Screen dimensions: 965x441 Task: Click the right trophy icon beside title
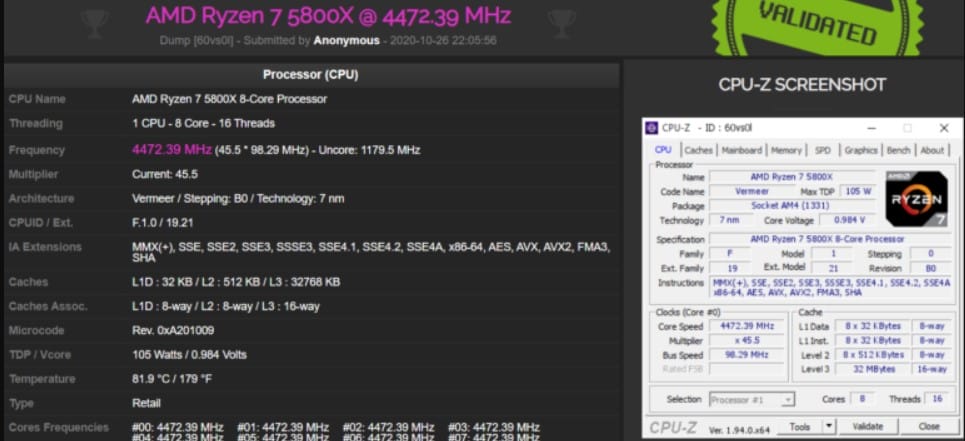(x=561, y=22)
